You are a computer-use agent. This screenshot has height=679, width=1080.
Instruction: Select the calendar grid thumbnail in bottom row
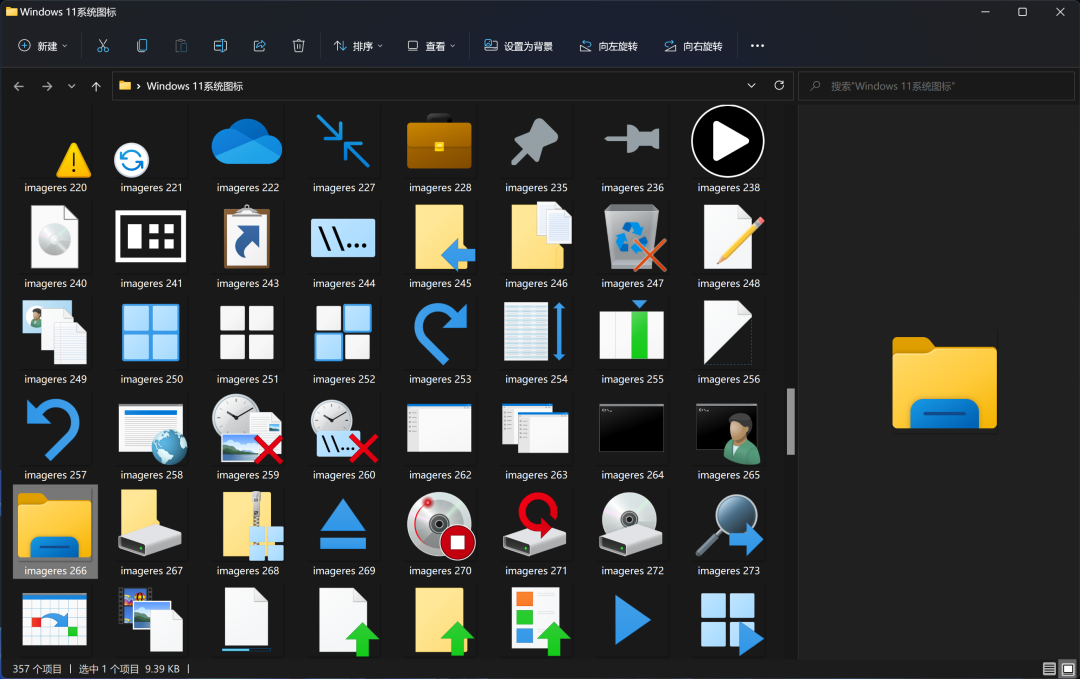(x=55, y=620)
